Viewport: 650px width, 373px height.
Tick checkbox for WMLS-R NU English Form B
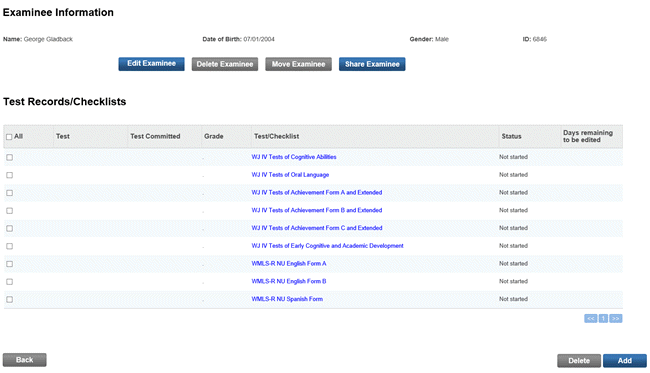tap(10, 282)
